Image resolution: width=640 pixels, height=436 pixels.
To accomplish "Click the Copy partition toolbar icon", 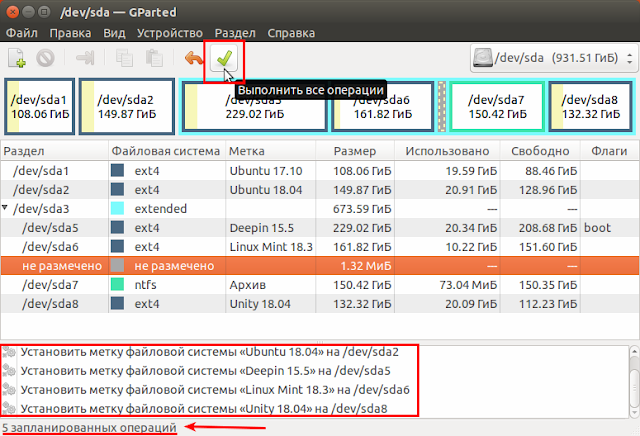I will point(124,58).
